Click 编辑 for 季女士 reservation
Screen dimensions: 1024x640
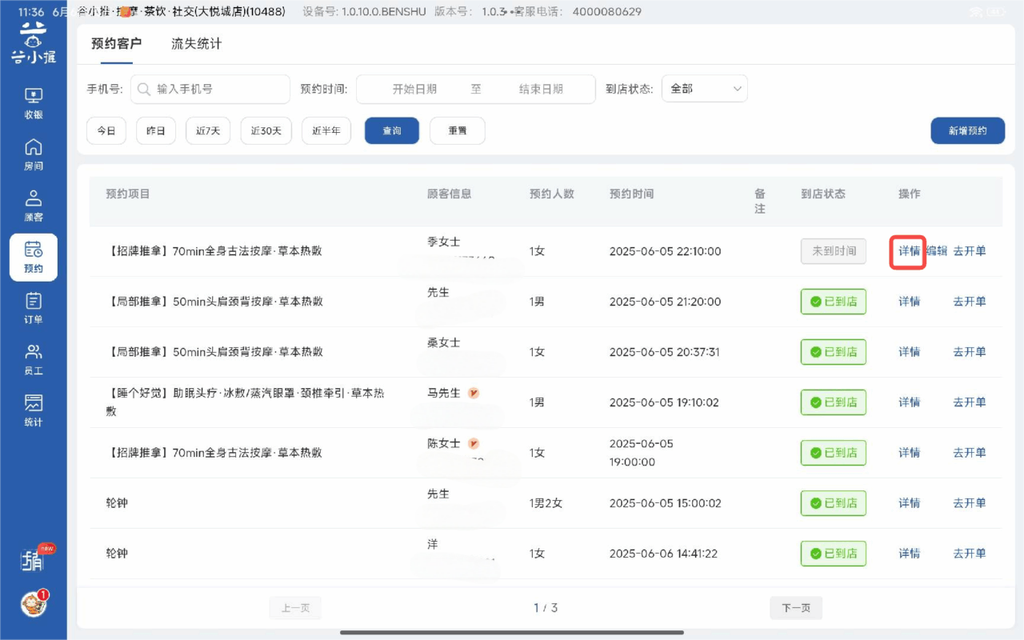937,251
